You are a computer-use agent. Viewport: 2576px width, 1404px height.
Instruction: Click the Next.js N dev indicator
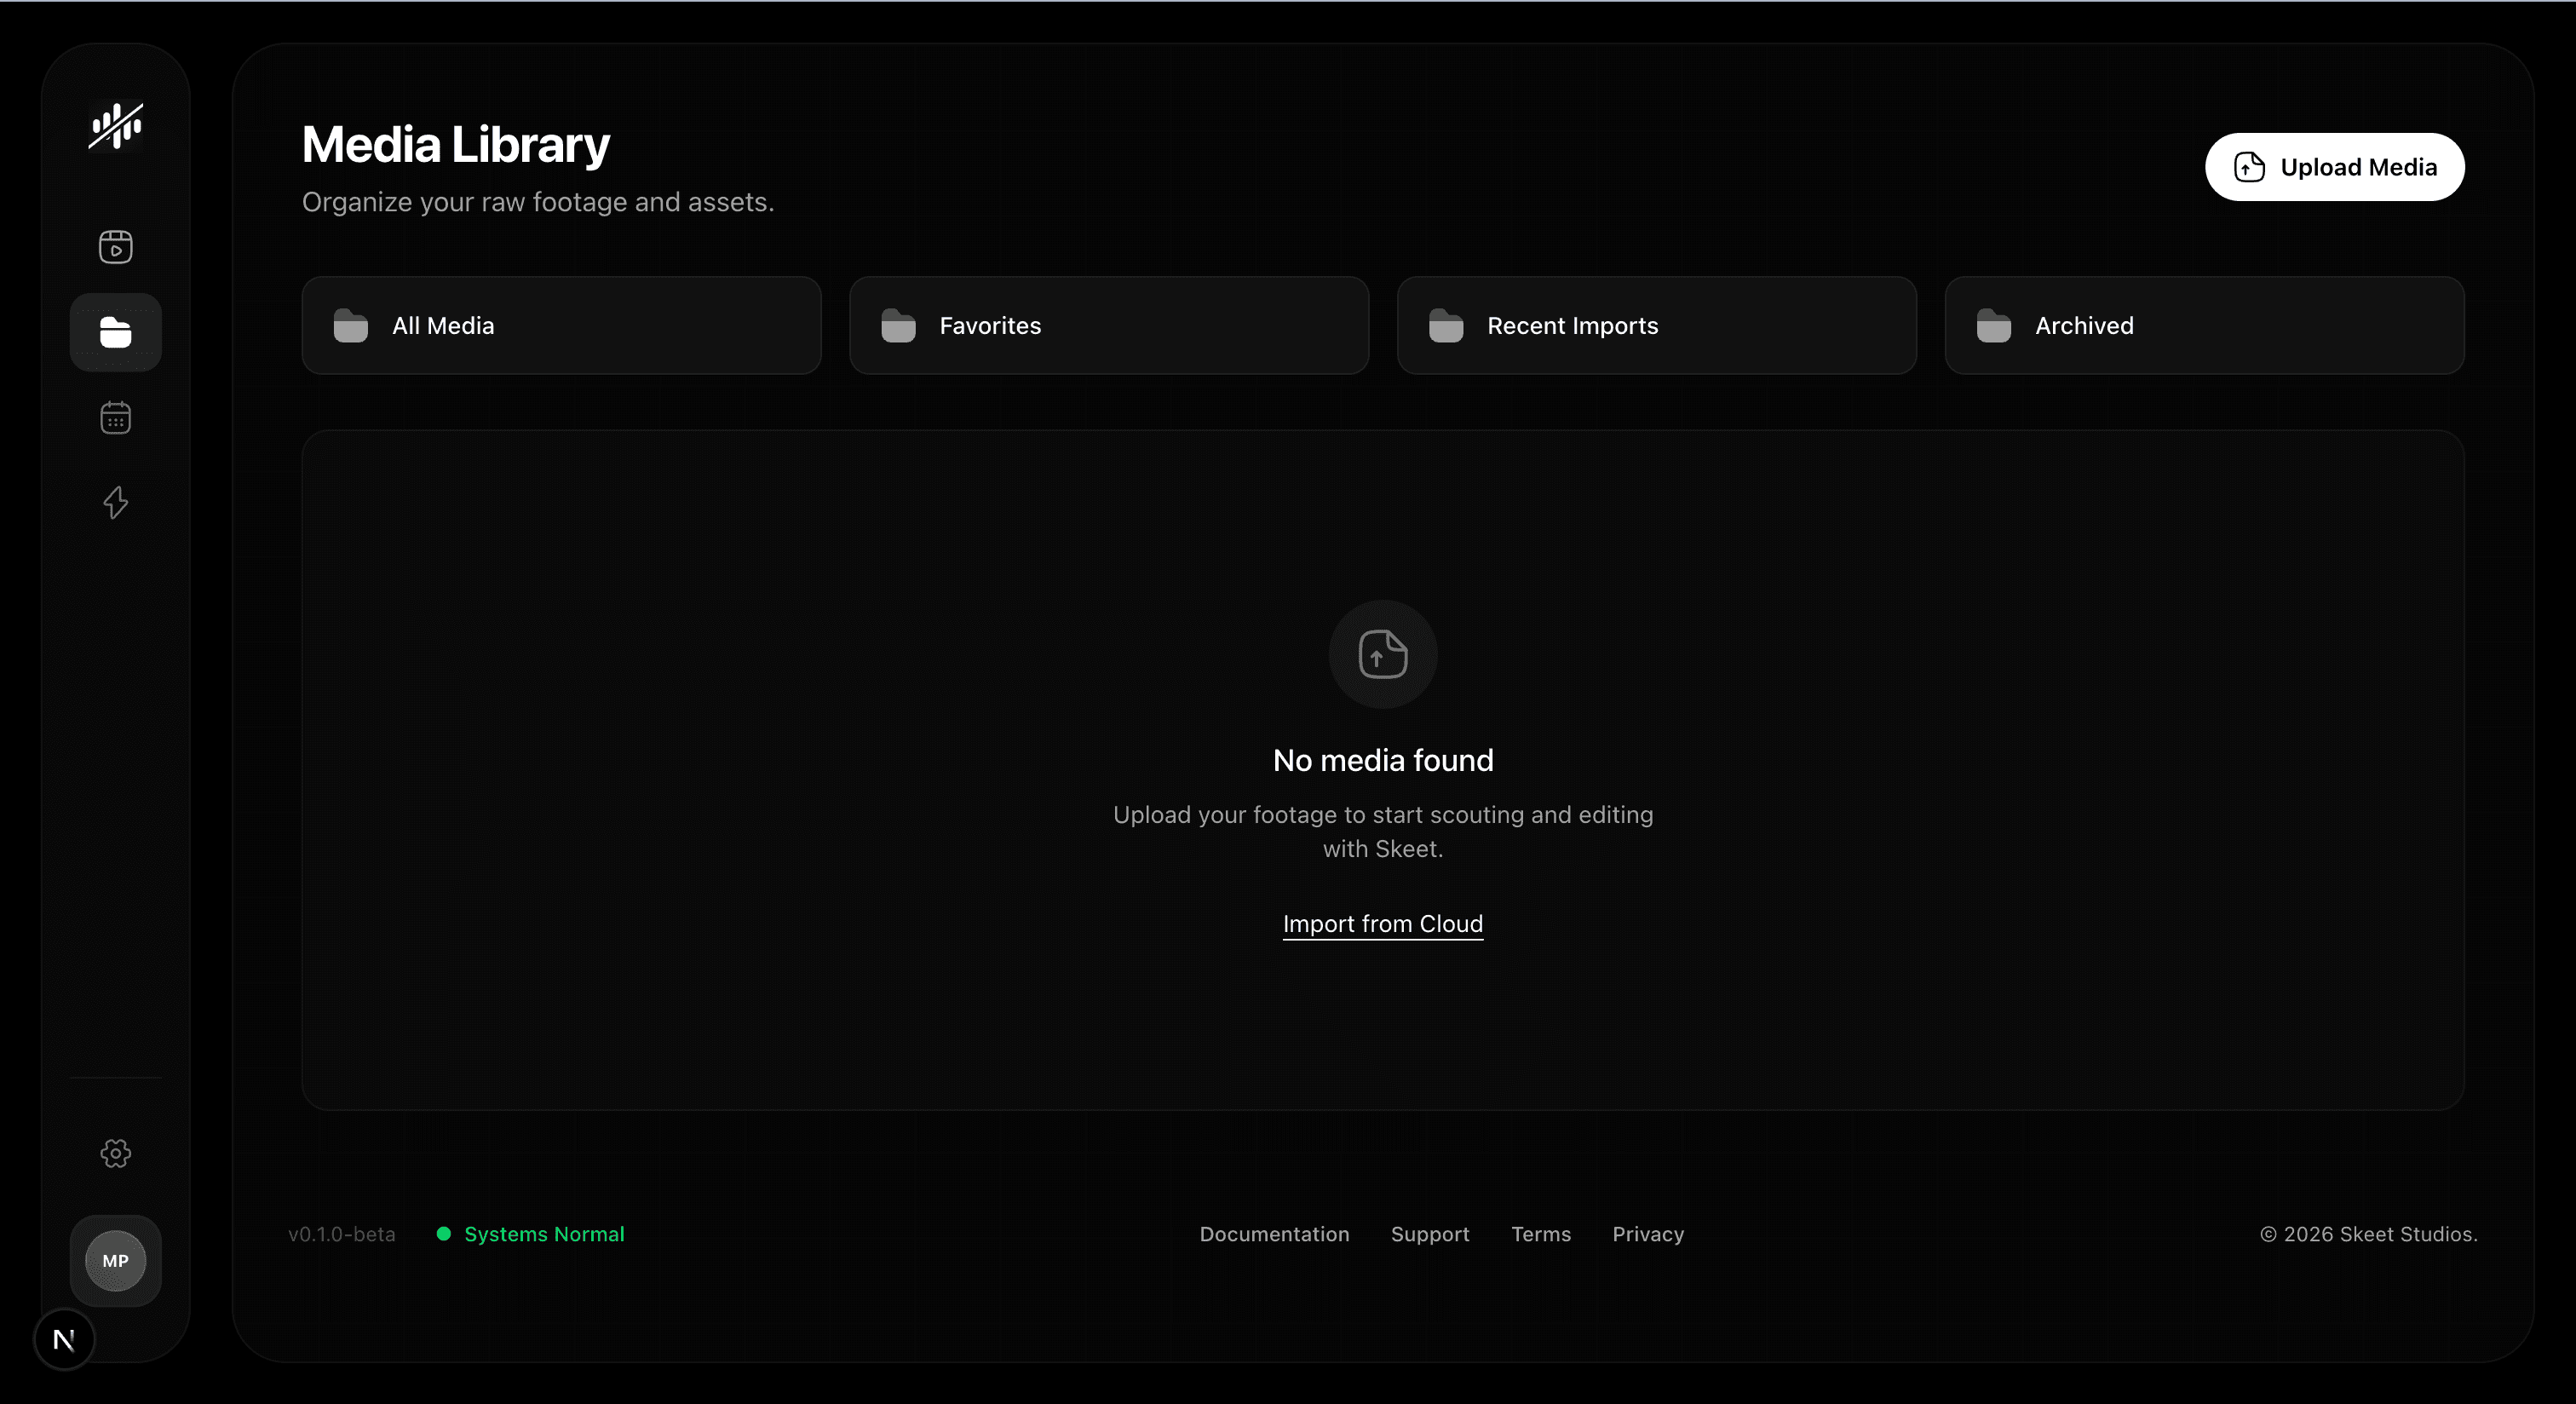tap(64, 1339)
